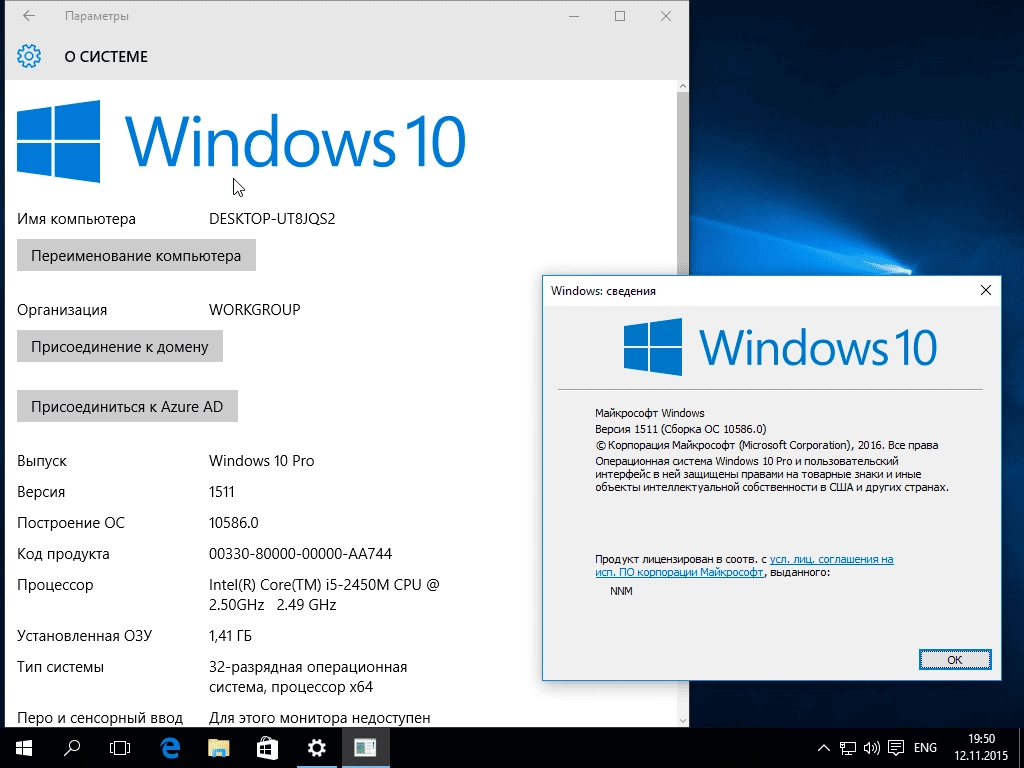Open the Store from taskbar
The image size is (1024, 768).
[267, 748]
